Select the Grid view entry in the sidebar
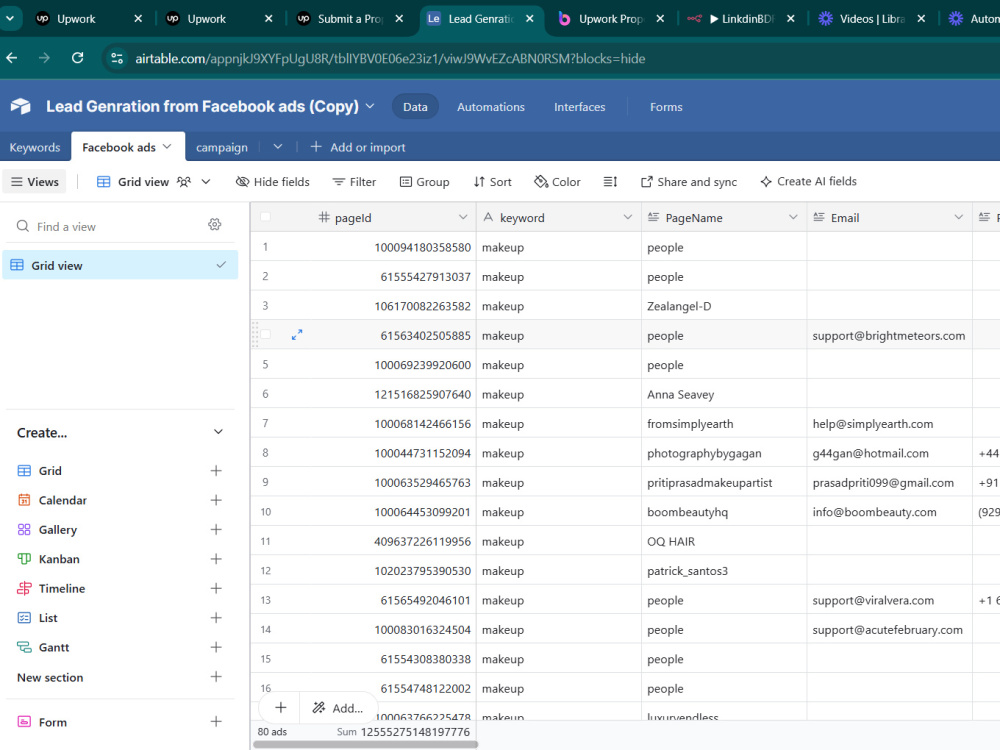Viewport: 1000px width, 750px height. tap(120, 265)
